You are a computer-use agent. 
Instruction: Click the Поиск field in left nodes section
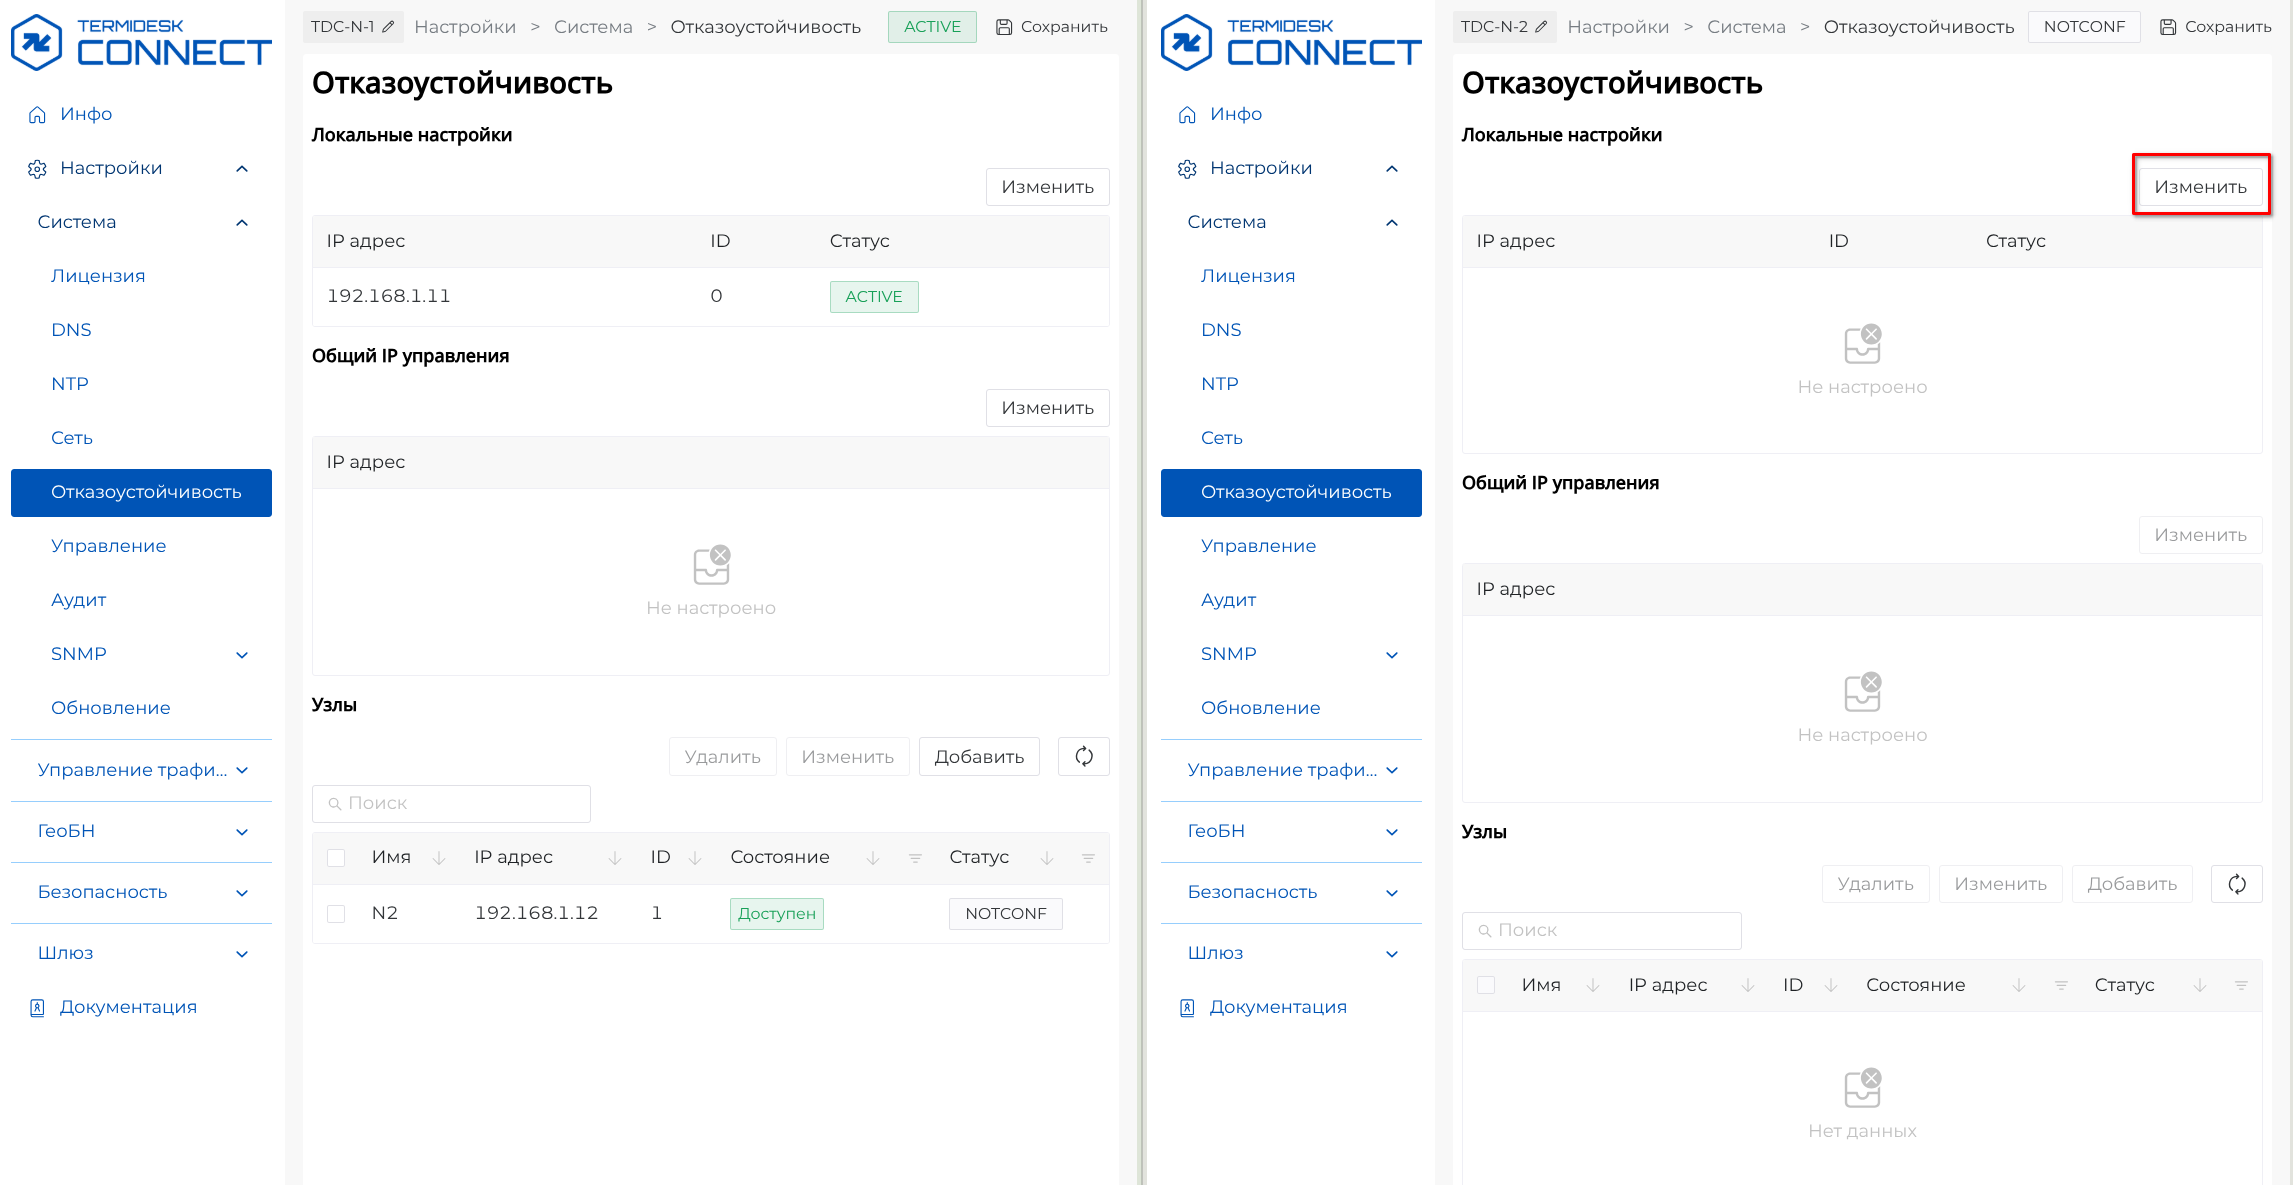click(x=452, y=803)
